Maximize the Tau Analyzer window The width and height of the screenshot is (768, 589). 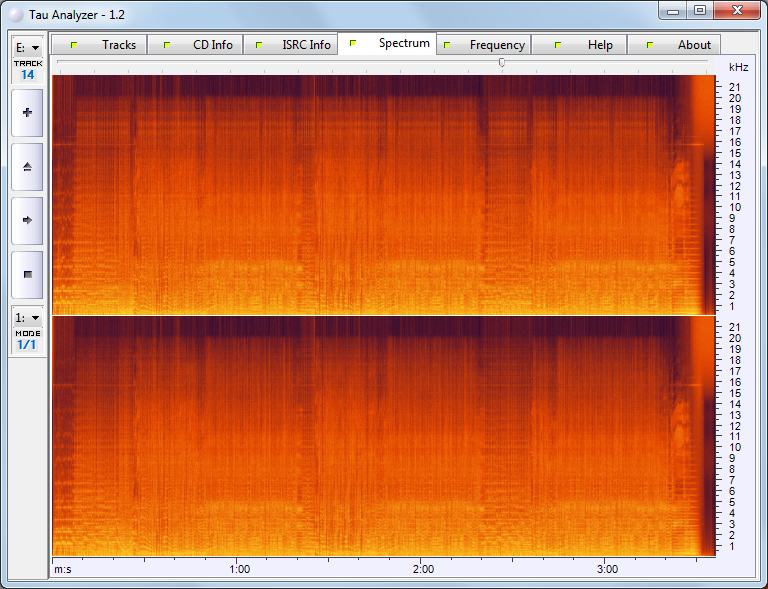tap(700, 10)
